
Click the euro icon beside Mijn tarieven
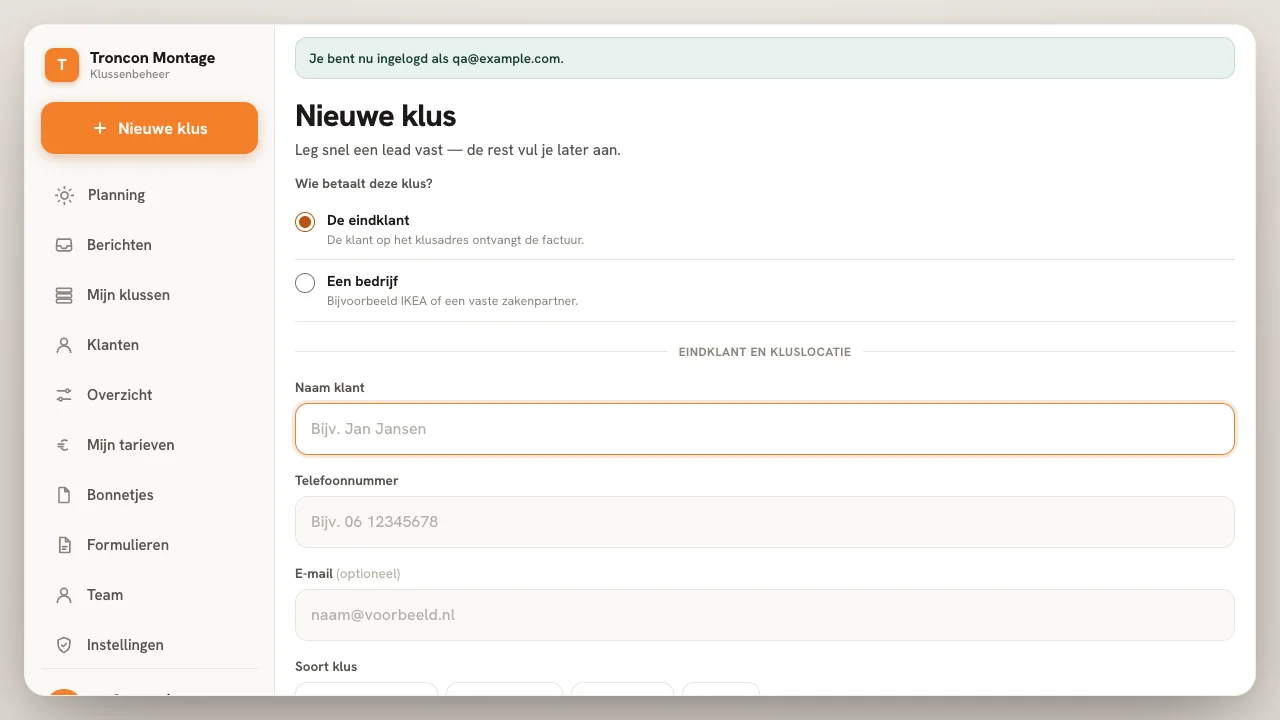point(64,445)
